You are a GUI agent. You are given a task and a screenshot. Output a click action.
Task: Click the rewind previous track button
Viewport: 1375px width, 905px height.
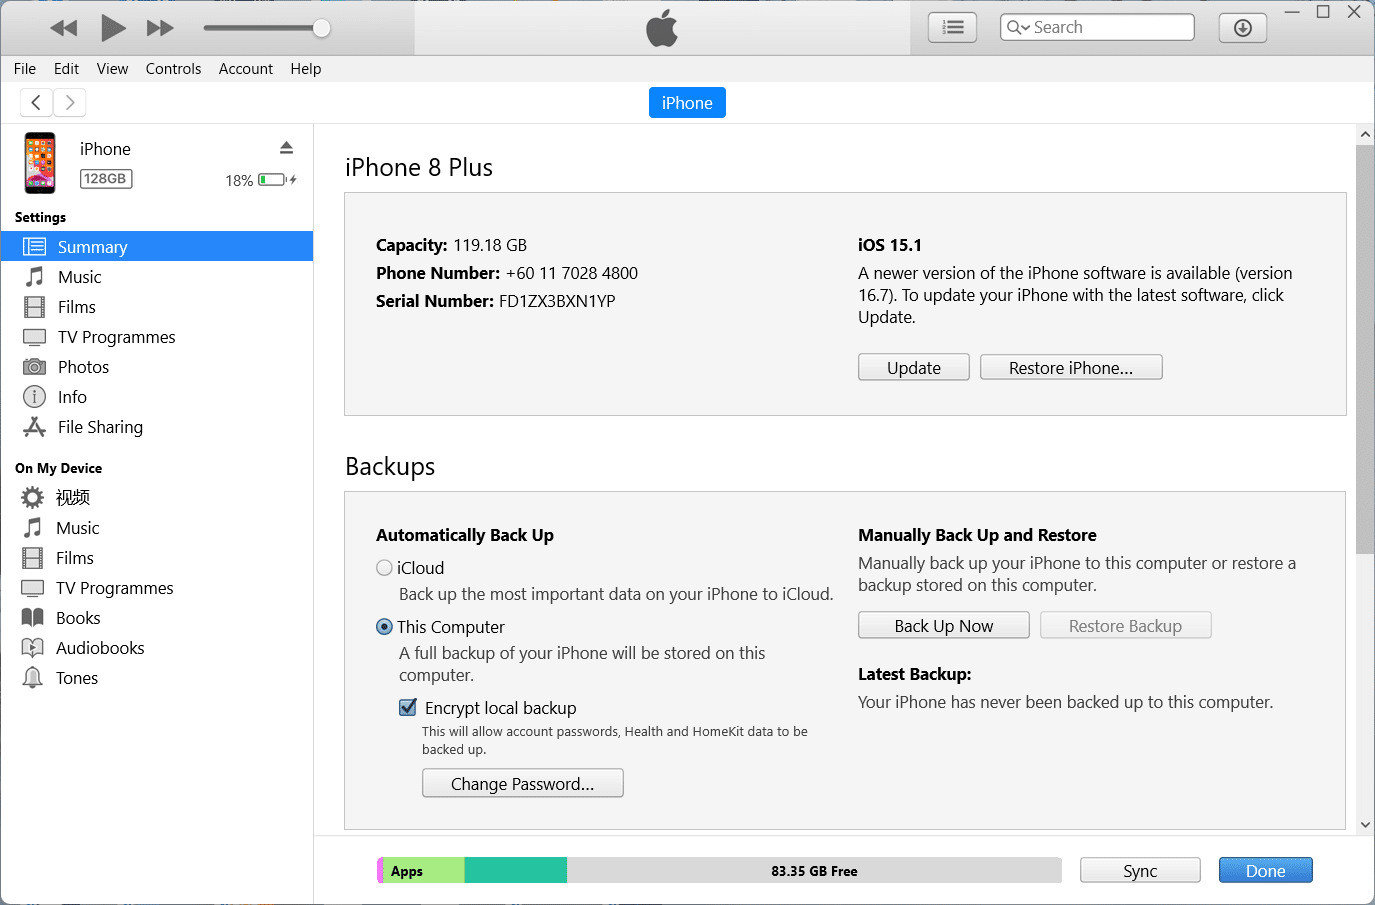pyautogui.click(x=64, y=28)
